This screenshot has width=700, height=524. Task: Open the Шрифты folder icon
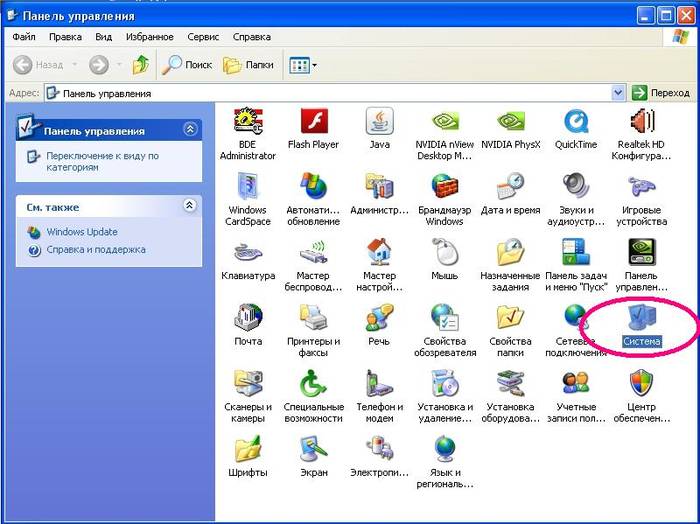click(x=247, y=449)
